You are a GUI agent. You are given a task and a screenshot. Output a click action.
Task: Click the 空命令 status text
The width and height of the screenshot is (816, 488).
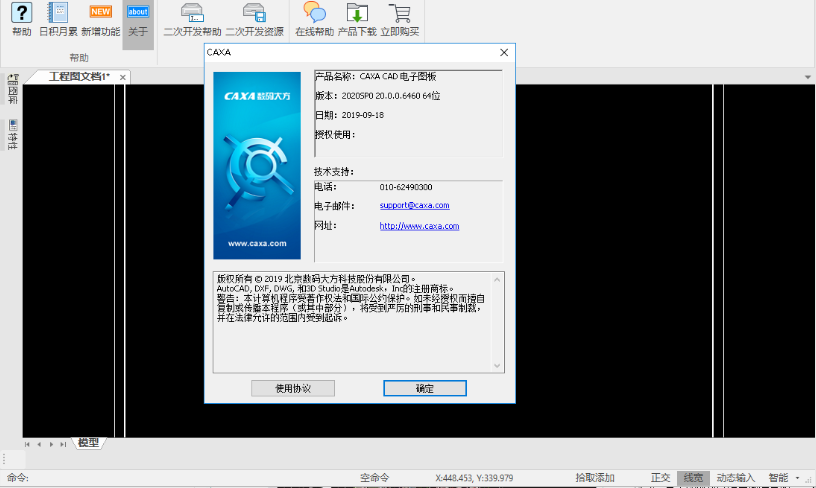[x=375, y=478]
